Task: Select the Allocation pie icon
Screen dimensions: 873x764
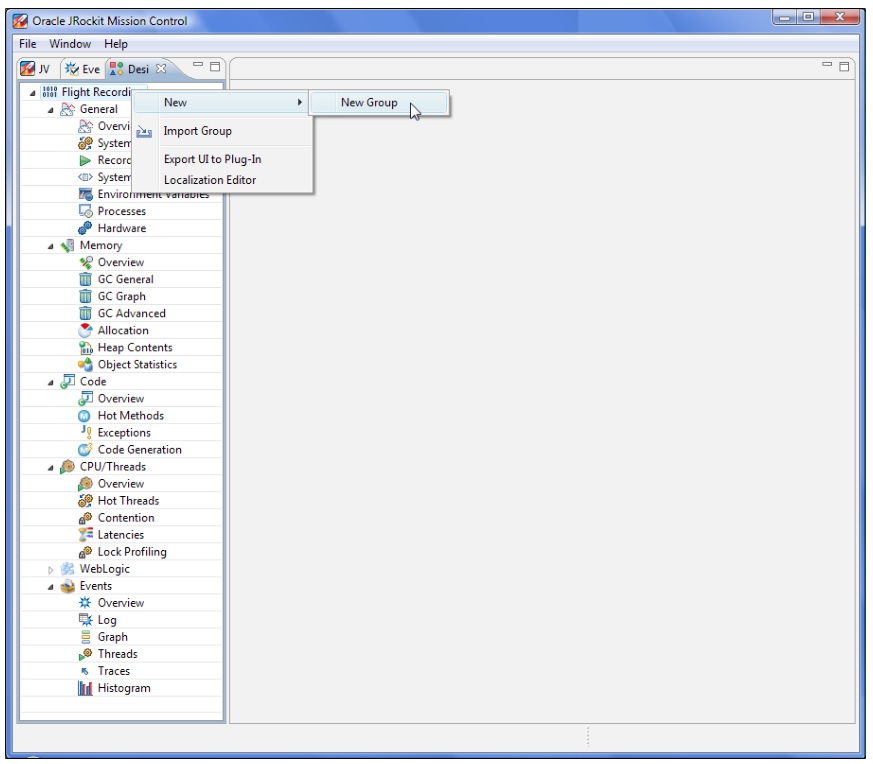Action: click(x=86, y=330)
